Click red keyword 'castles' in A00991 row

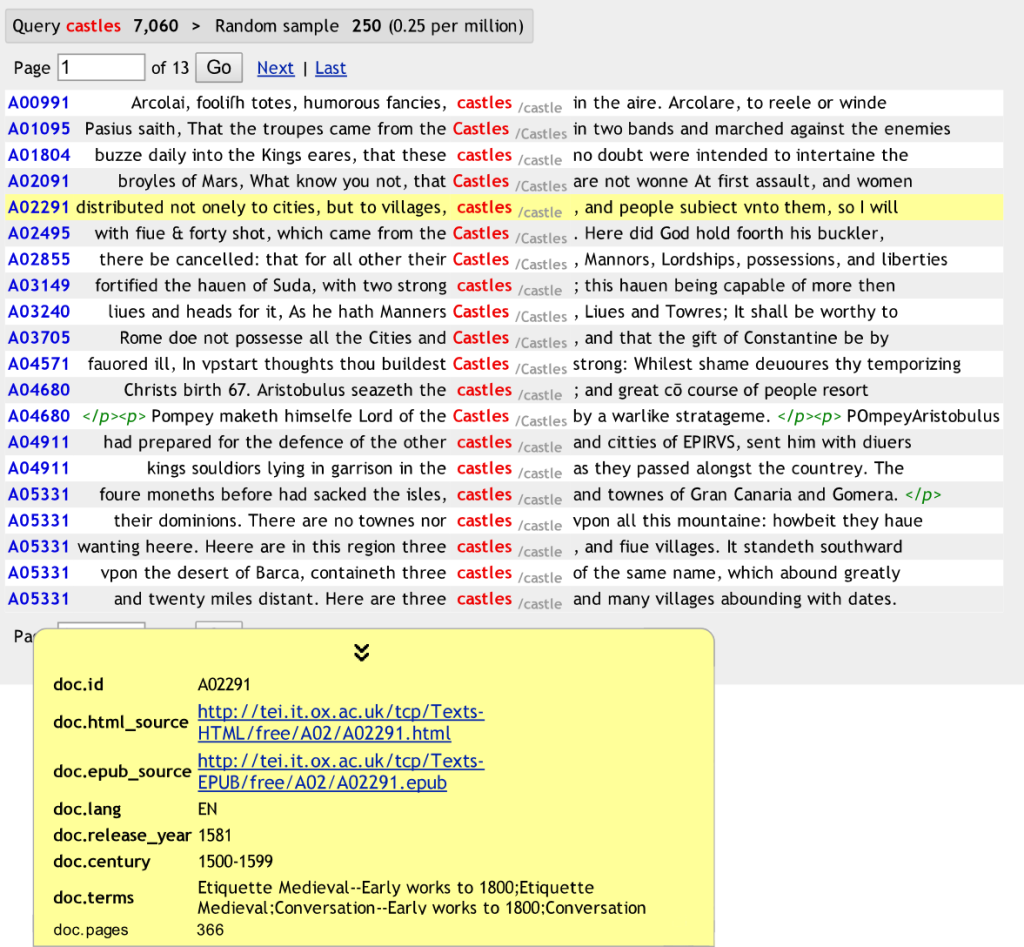point(484,103)
